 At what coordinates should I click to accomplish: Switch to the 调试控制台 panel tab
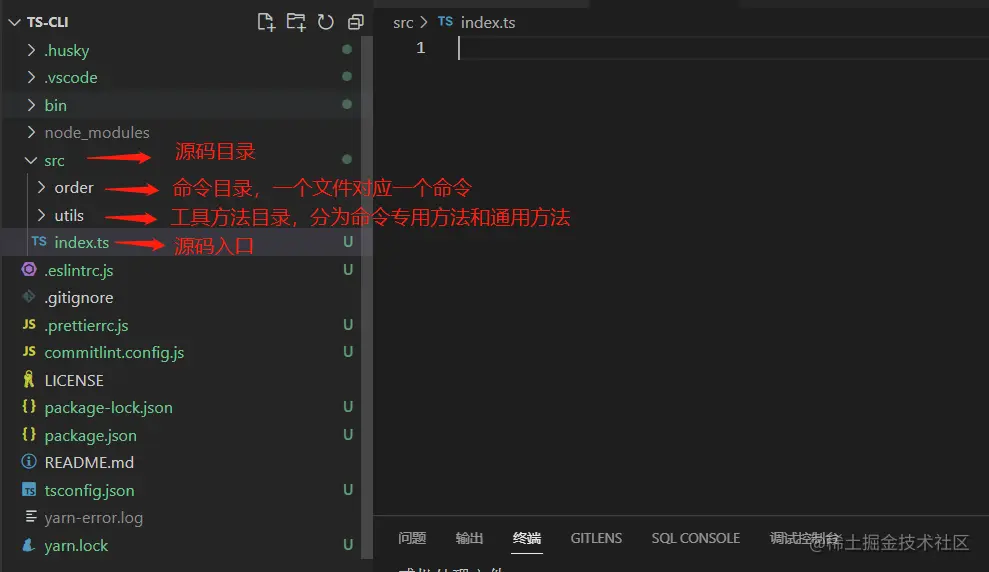tap(805, 538)
